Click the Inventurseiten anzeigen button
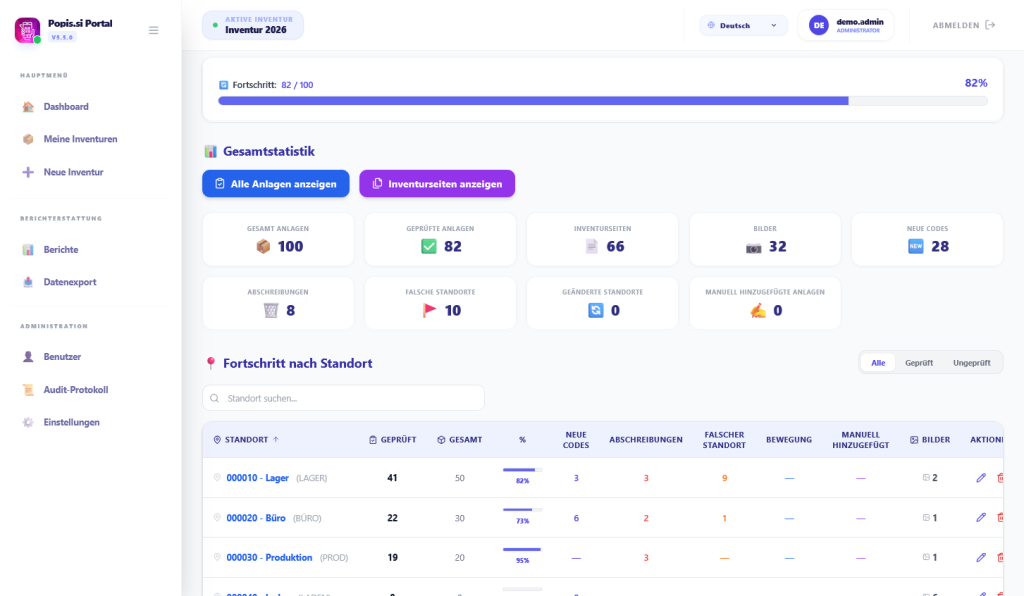The height and width of the screenshot is (596, 1024). tap(436, 184)
